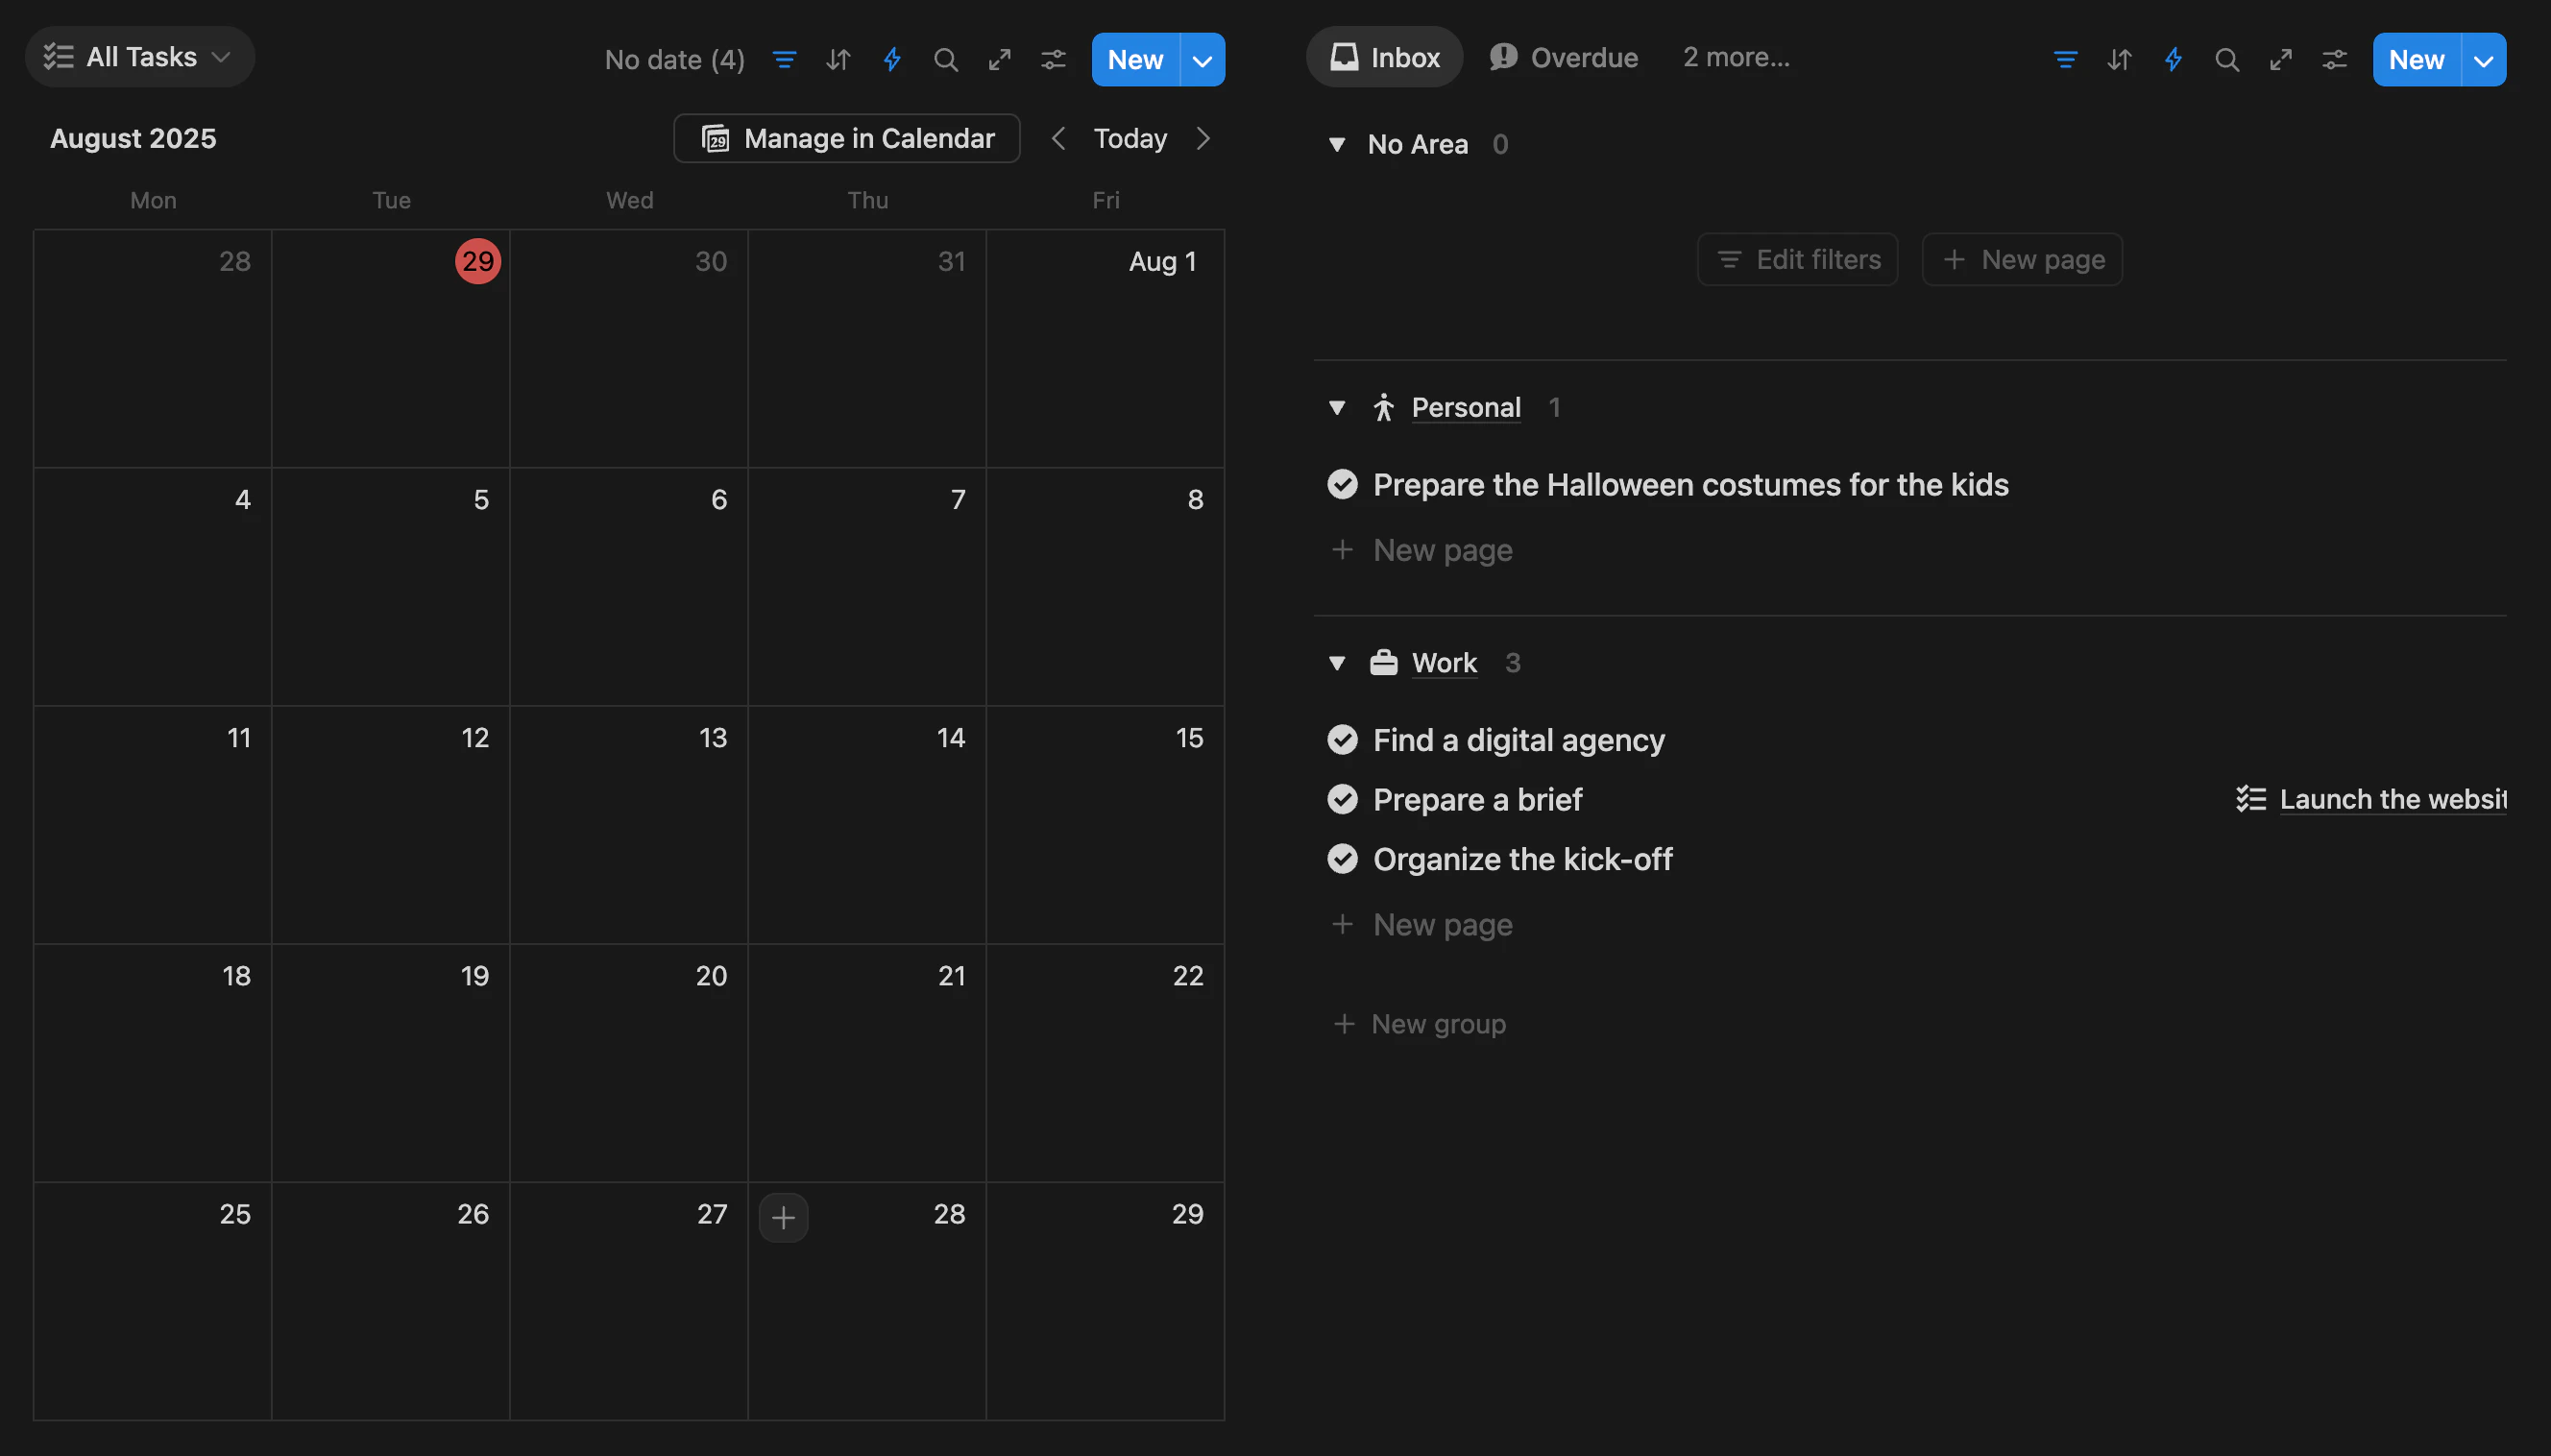2551x1456 pixels.
Task: Toggle completion of Organize the kick-off
Action: [1342, 858]
